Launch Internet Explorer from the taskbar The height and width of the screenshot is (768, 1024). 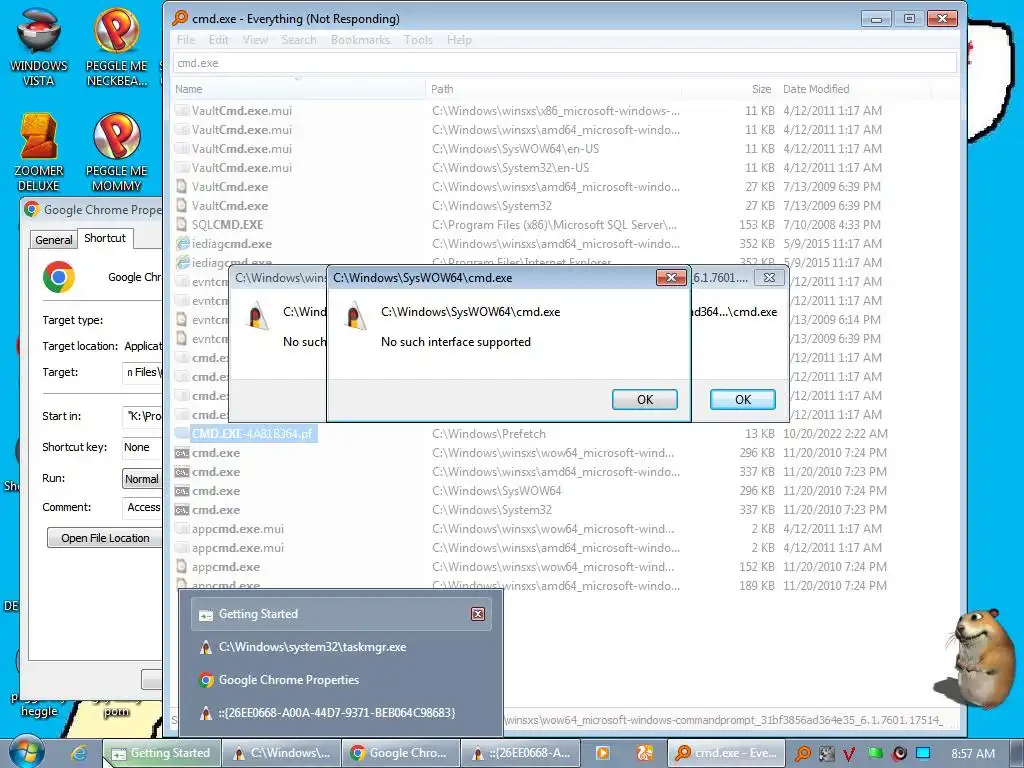[79, 753]
